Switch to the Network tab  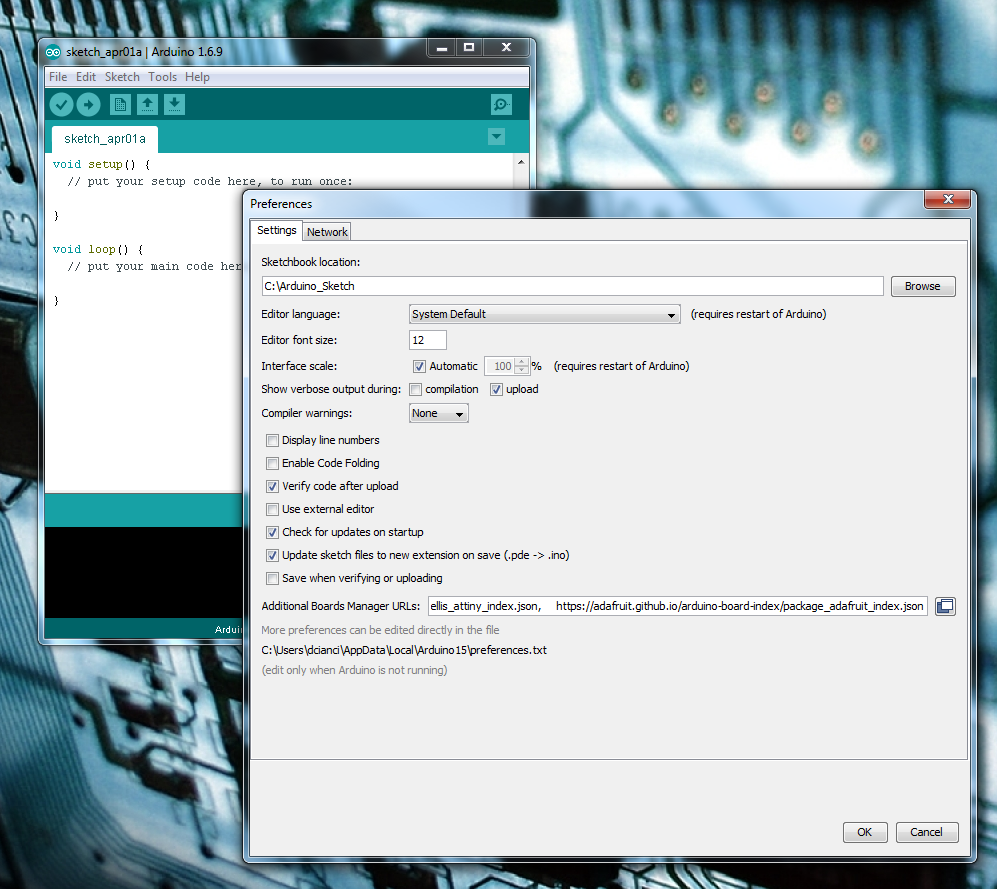(x=327, y=232)
